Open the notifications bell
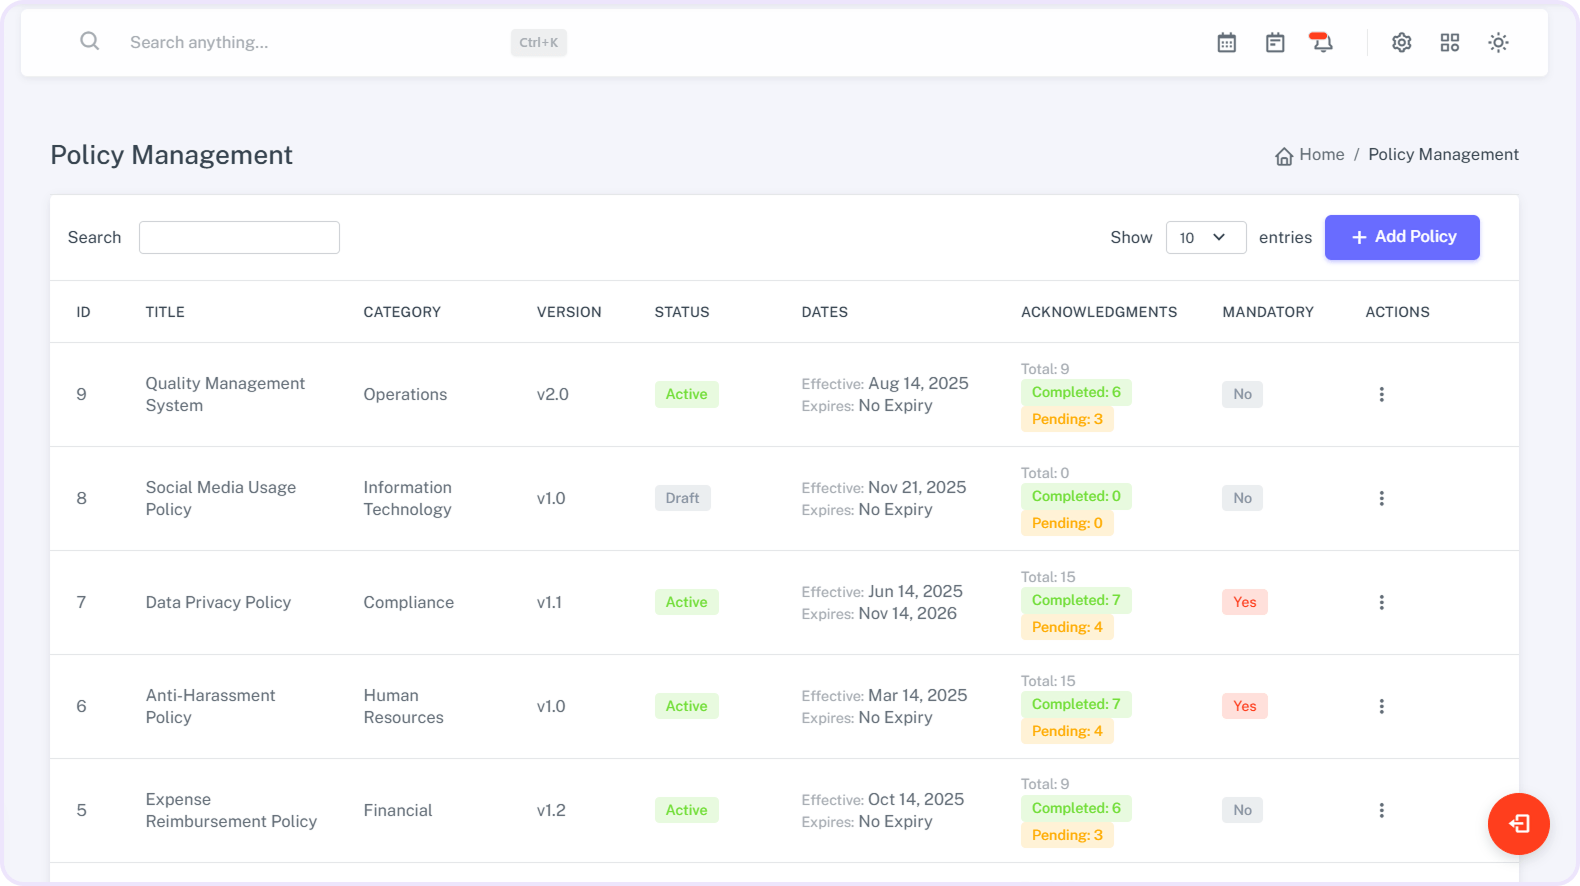The width and height of the screenshot is (1580, 886). (x=1321, y=43)
